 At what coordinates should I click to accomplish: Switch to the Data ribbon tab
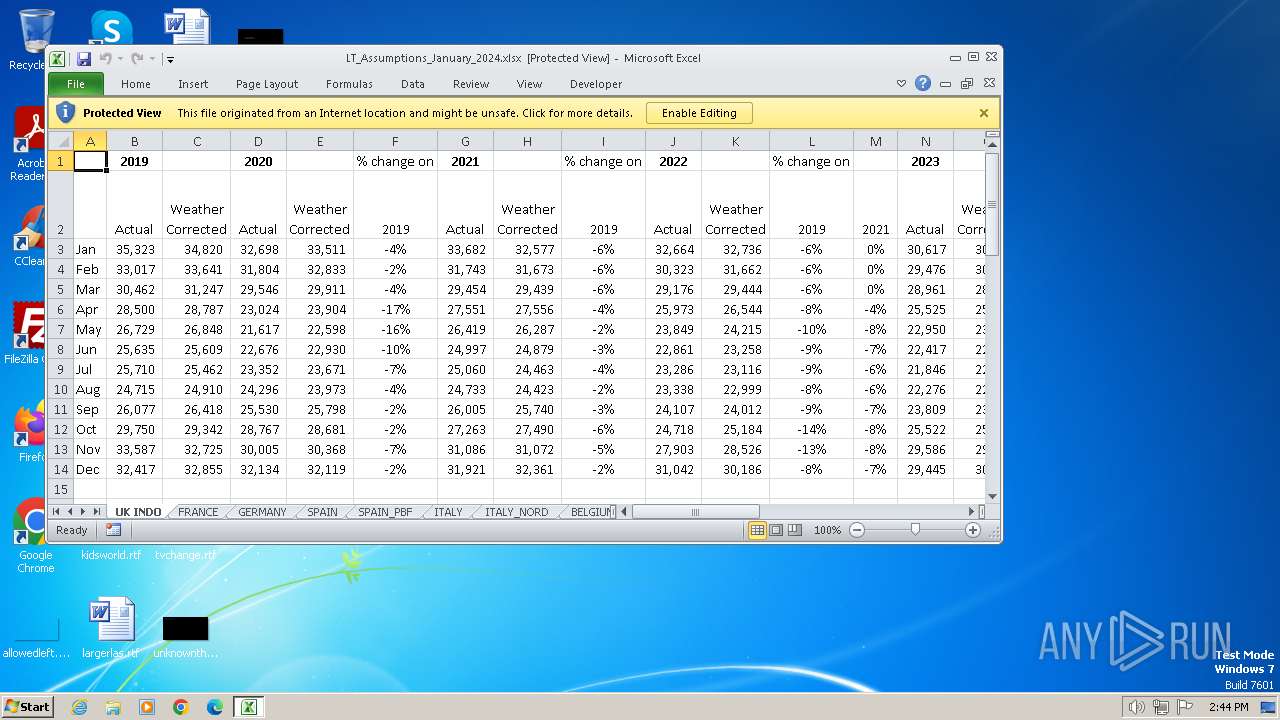point(413,84)
